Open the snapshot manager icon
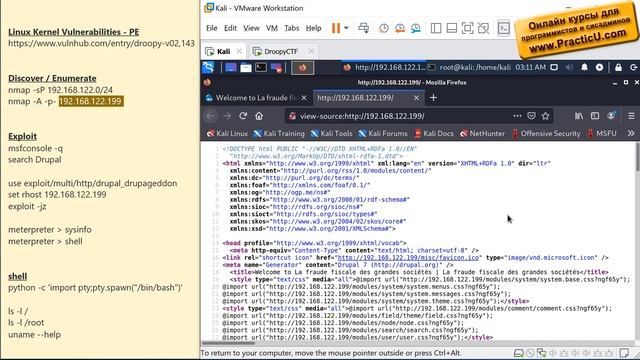Viewport: 640px width, 360px height. (416, 28)
